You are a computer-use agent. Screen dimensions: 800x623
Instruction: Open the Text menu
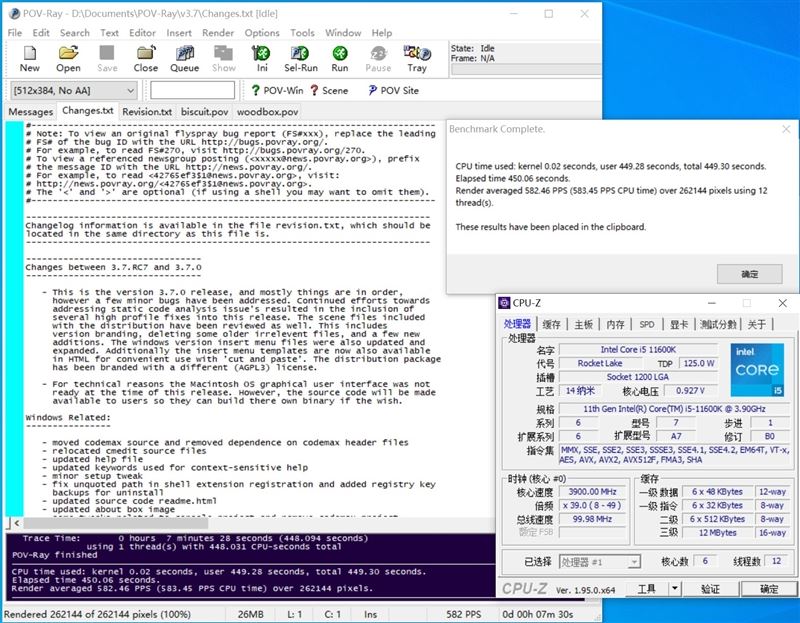tap(109, 33)
